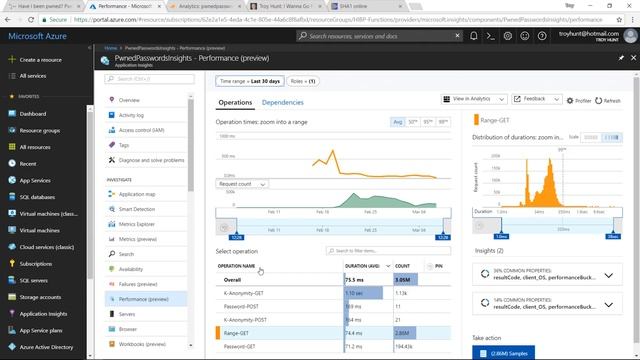Image resolution: width=640 pixels, height=360 pixels.
Task: Open Azure Active Directory in the sidebar
Action: pyautogui.click(x=46, y=347)
